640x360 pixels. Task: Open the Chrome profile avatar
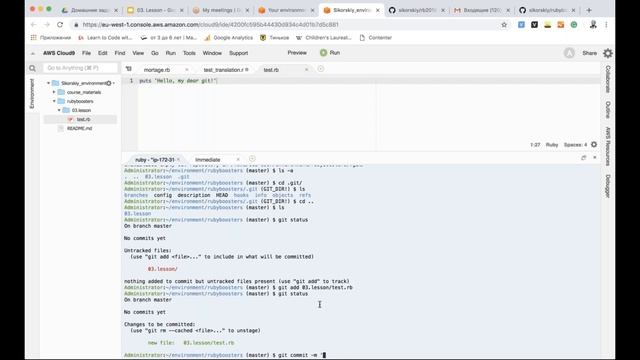click(593, 25)
